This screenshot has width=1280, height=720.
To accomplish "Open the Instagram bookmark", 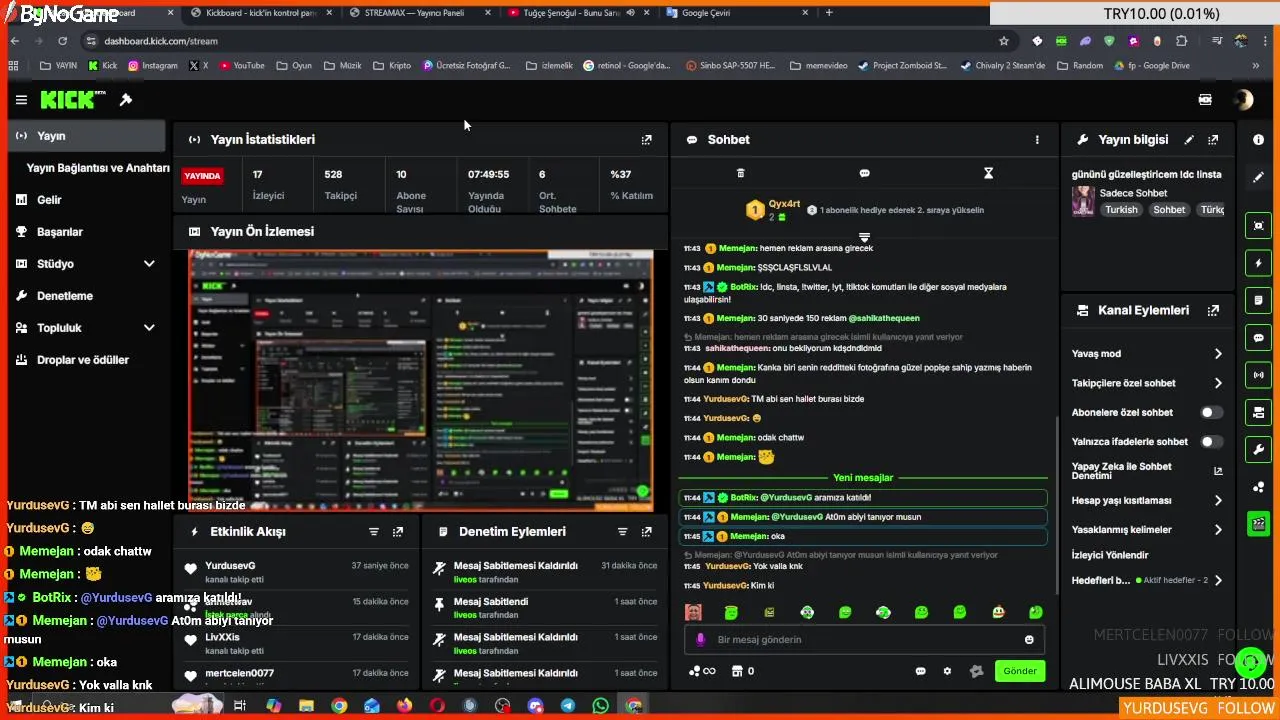I will pyautogui.click(x=152, y=66).
